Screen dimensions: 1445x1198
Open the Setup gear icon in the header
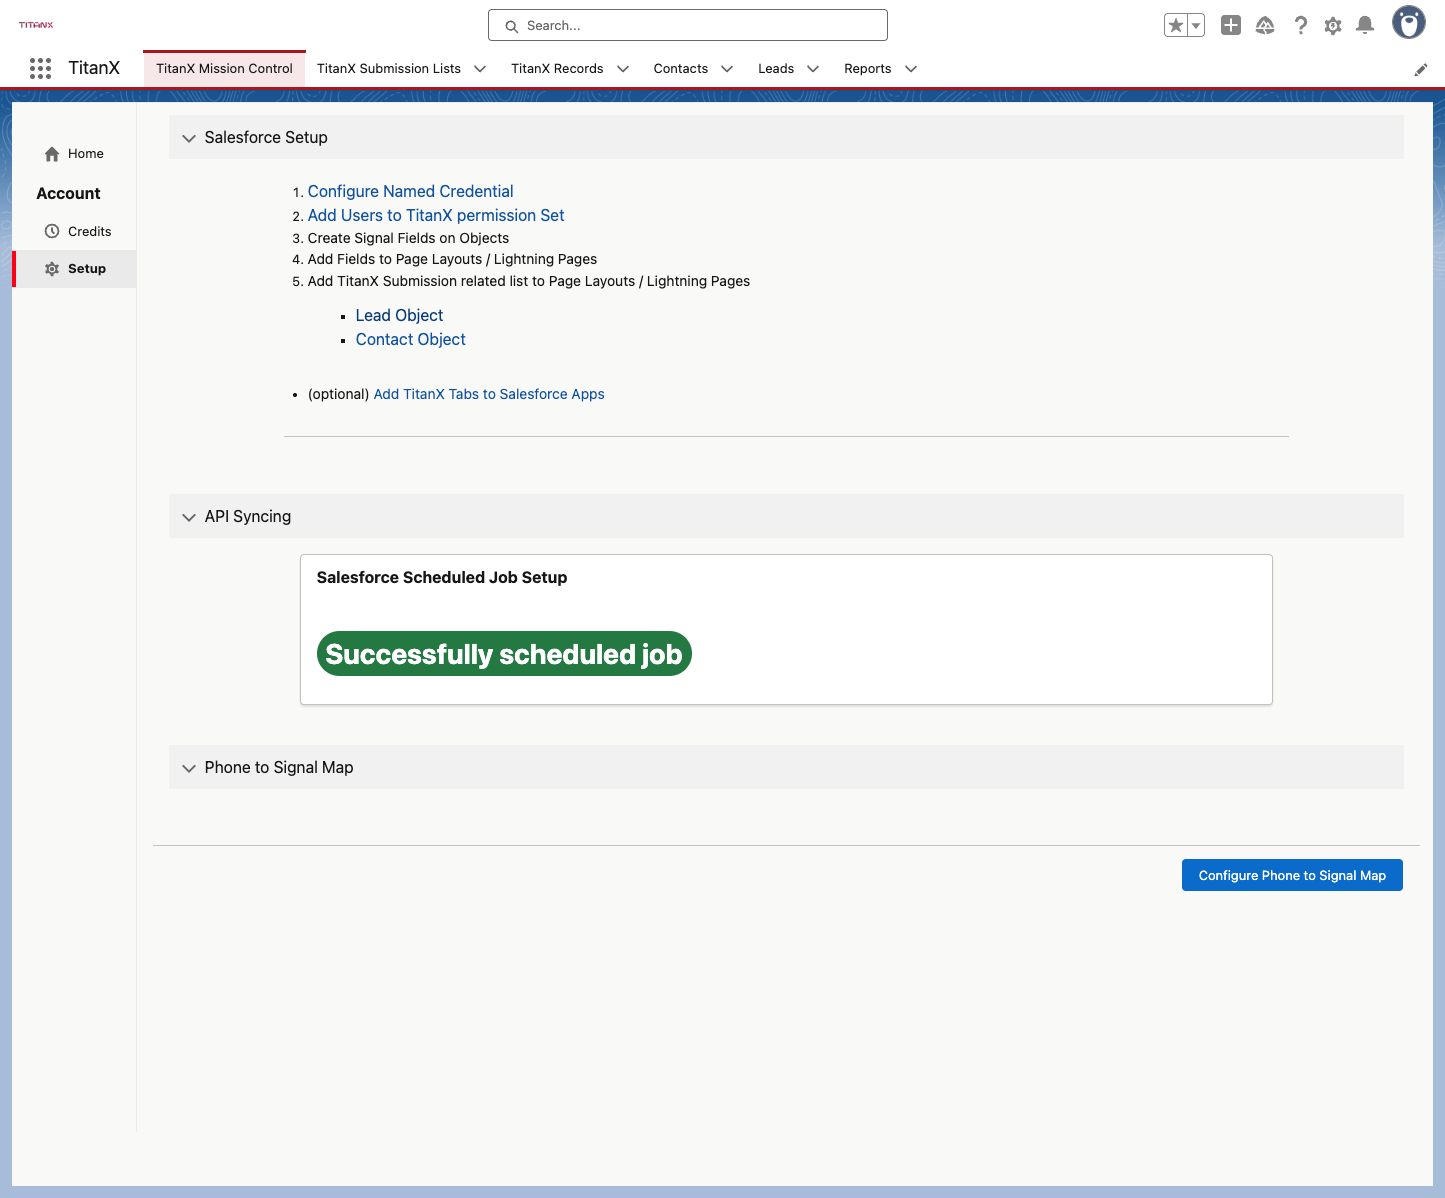click(x=1333, y=26)
